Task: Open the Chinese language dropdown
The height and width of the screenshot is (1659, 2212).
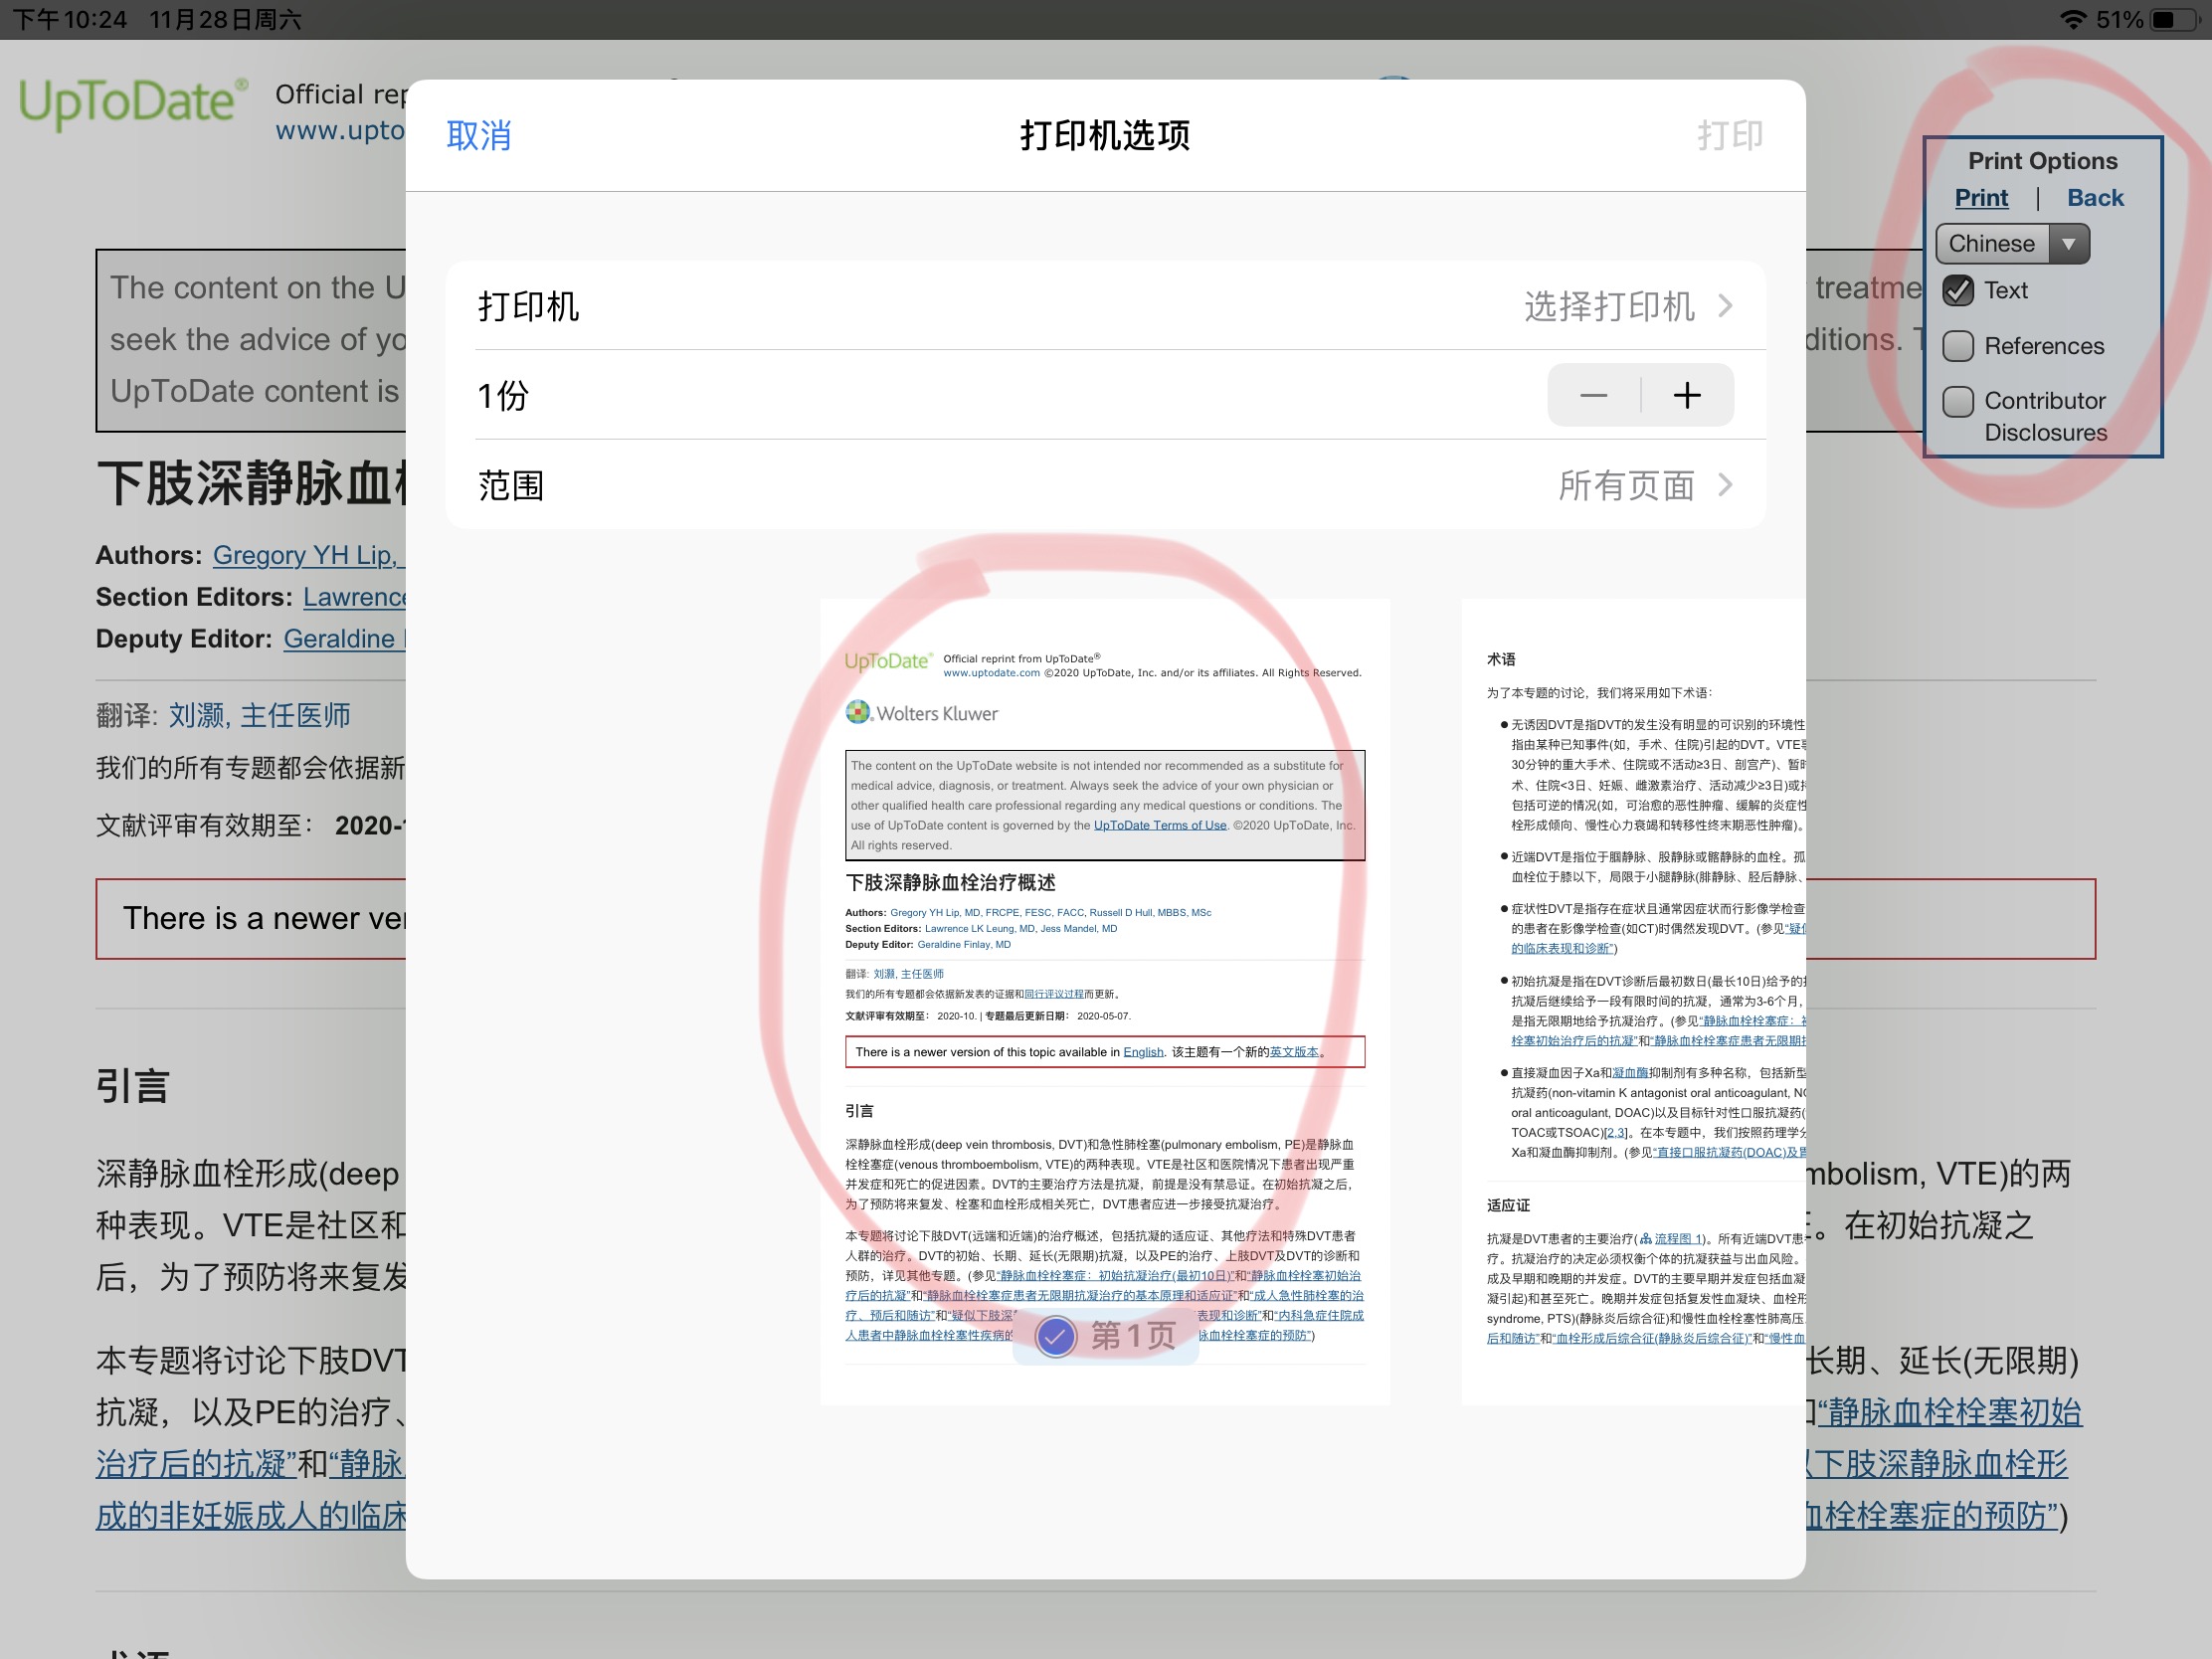Action: pos(2012,243)
